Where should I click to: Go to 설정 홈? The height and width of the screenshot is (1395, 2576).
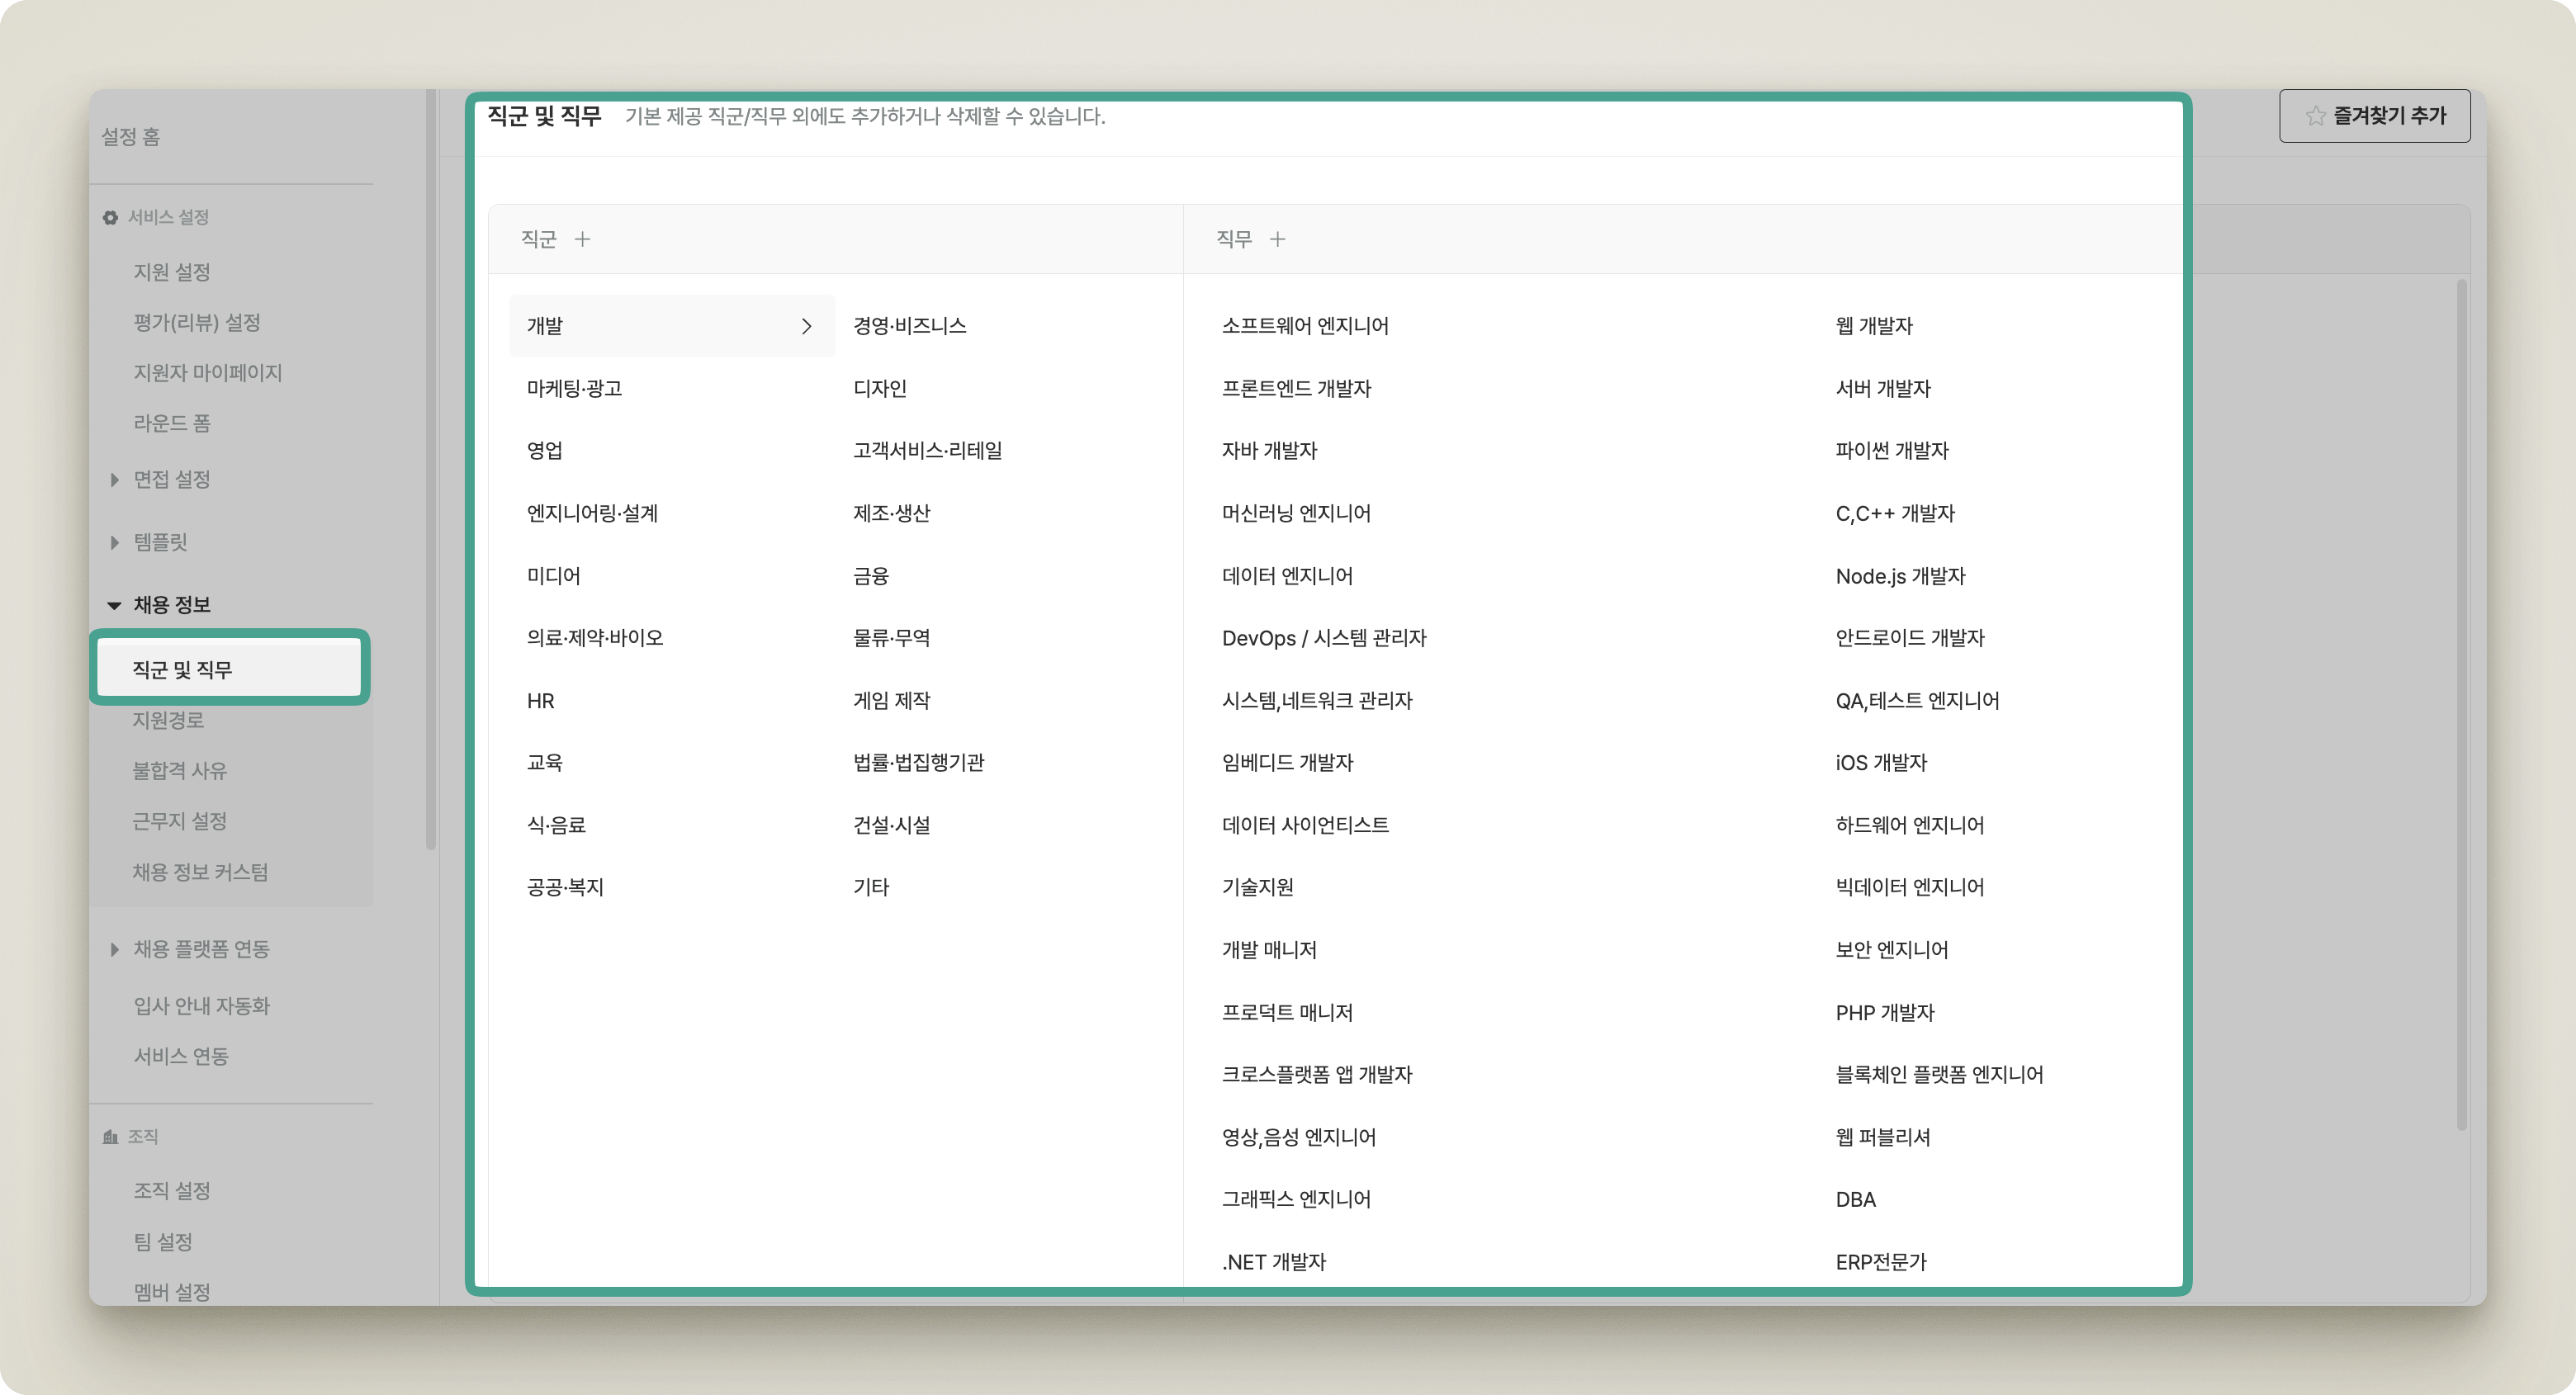pyautogui.click(x=131, y=137)
